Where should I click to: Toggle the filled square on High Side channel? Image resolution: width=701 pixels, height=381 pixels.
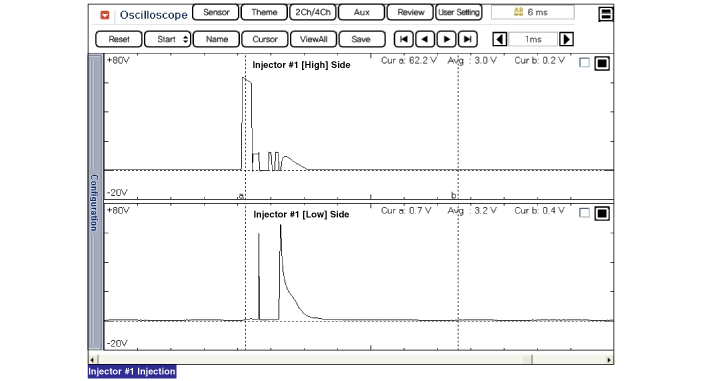point(602,63)
